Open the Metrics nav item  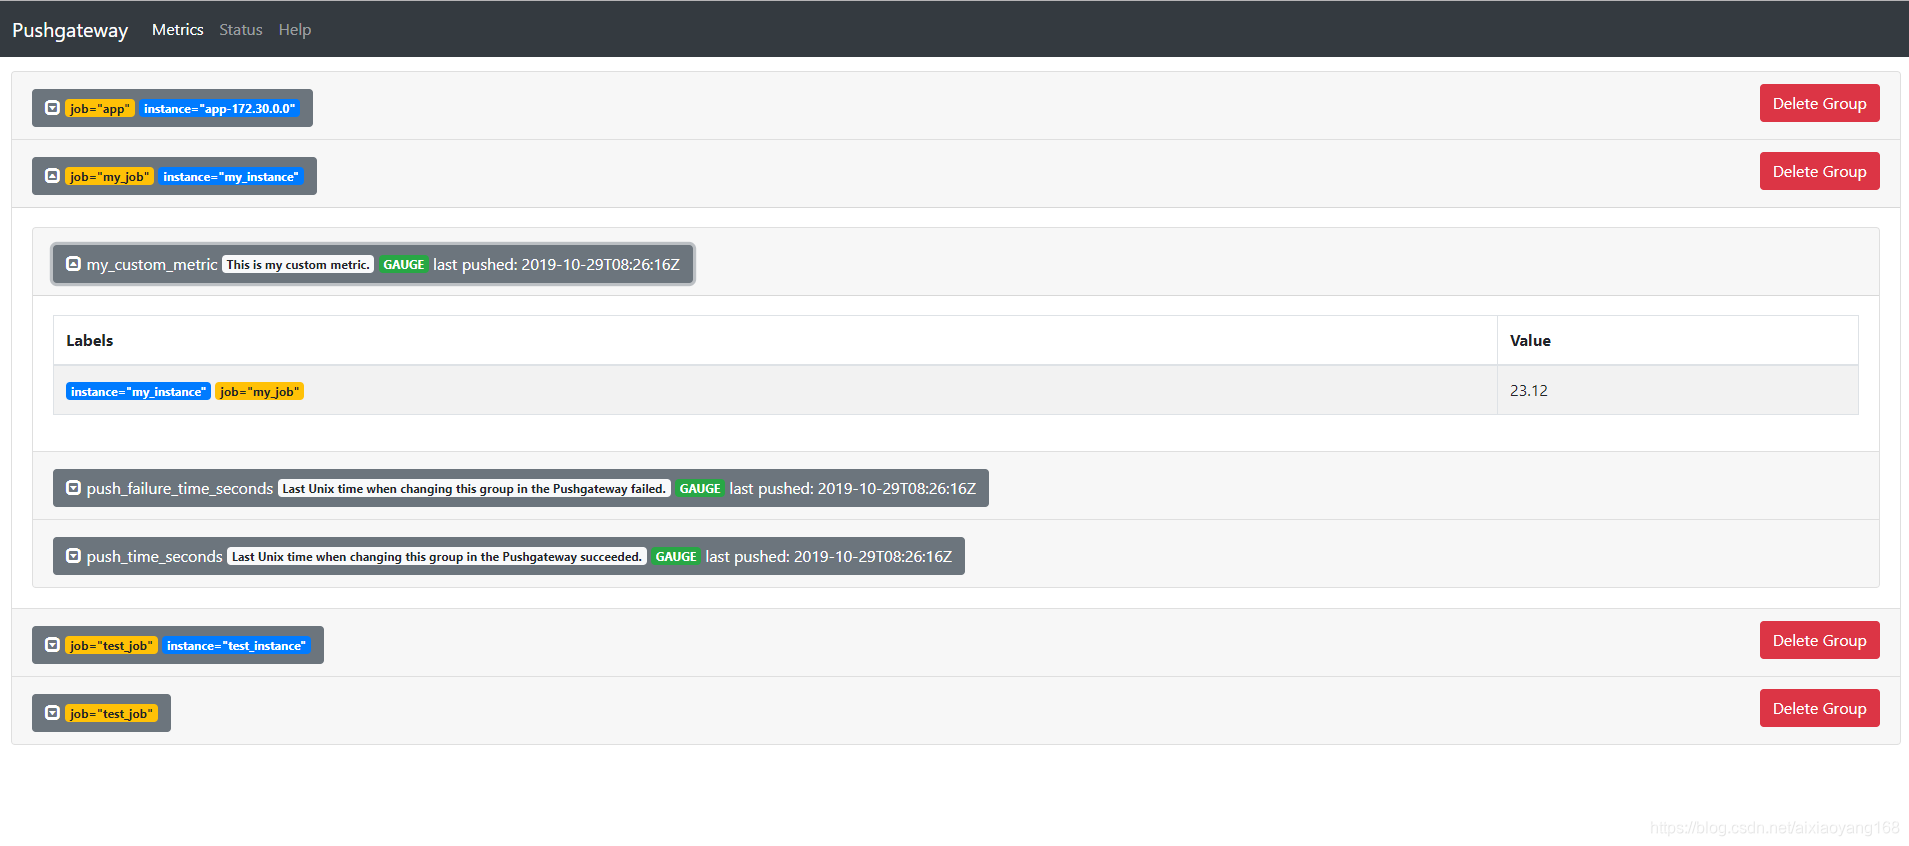[177, 30]
